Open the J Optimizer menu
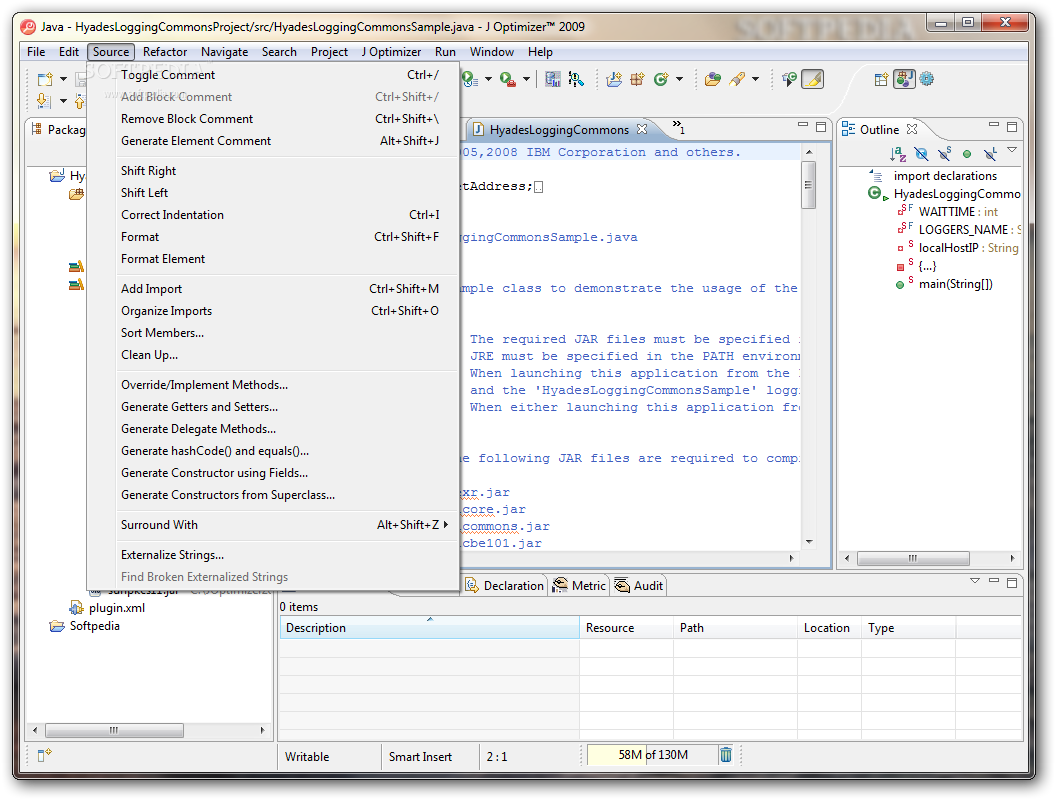Screen dimensions: 1056x800 click(391, 52)
